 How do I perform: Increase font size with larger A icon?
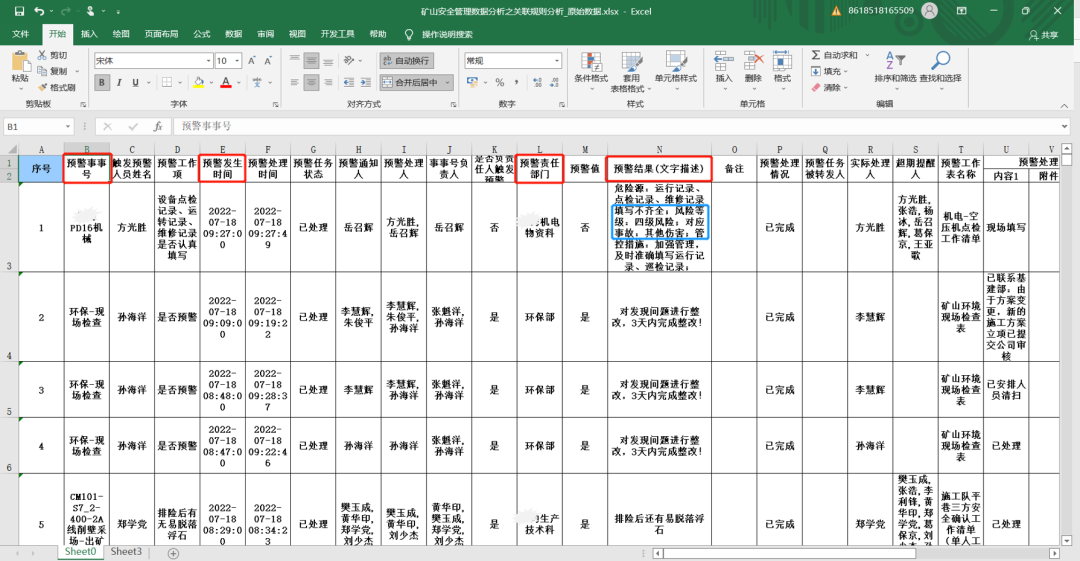[x=252, y=61]
